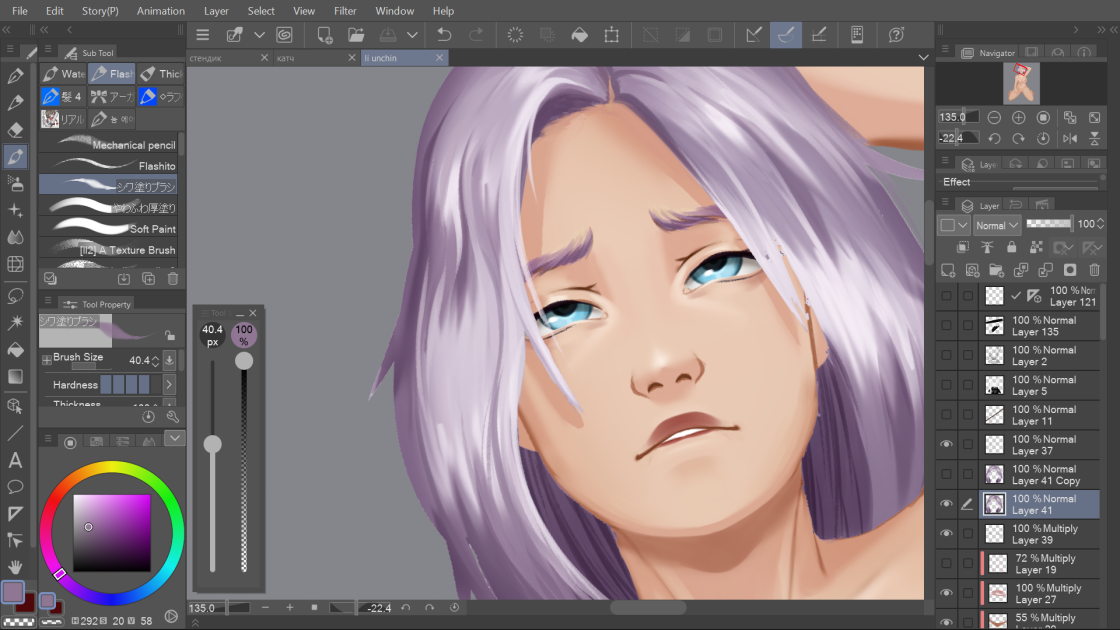Screen dimensions: 1120x630
Task: Expand canvas tab list chevron
Action: tap(923, 58)
